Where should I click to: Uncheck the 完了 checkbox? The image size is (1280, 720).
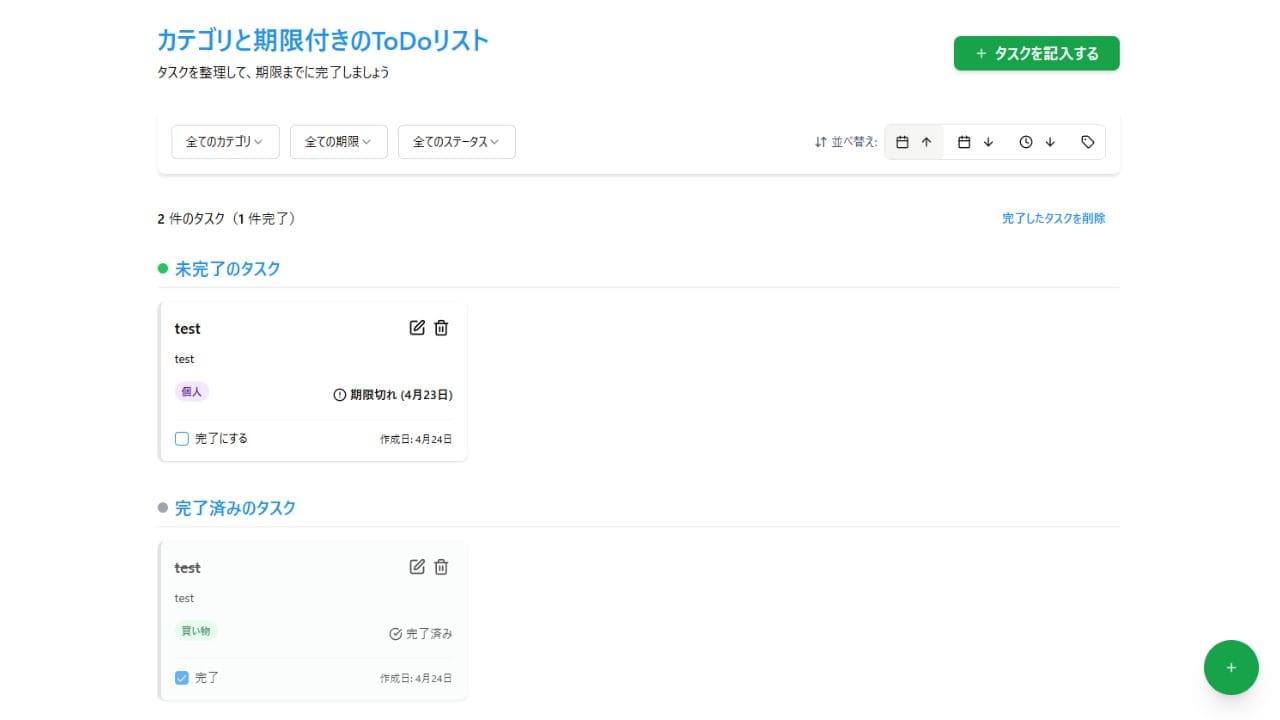[x=182, y=678]
